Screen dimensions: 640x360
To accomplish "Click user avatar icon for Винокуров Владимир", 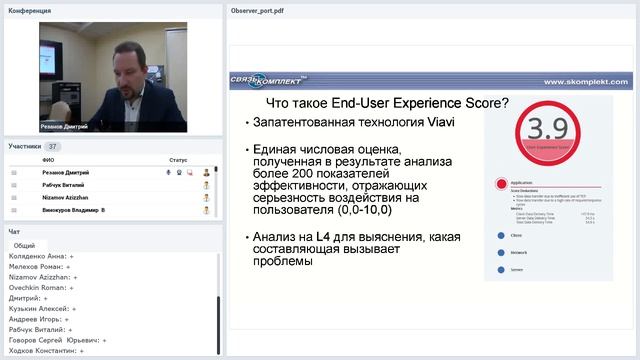I will [206, 211].
